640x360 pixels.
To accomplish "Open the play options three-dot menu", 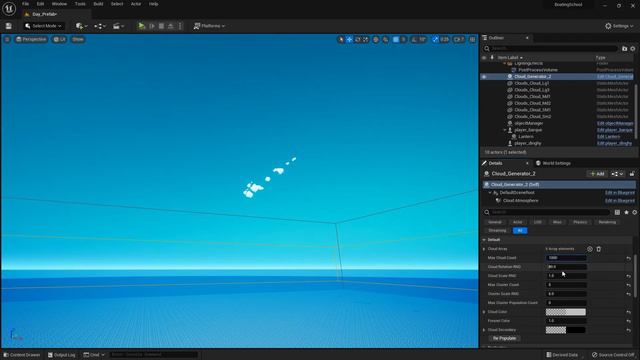I will (x=180, y=26).
